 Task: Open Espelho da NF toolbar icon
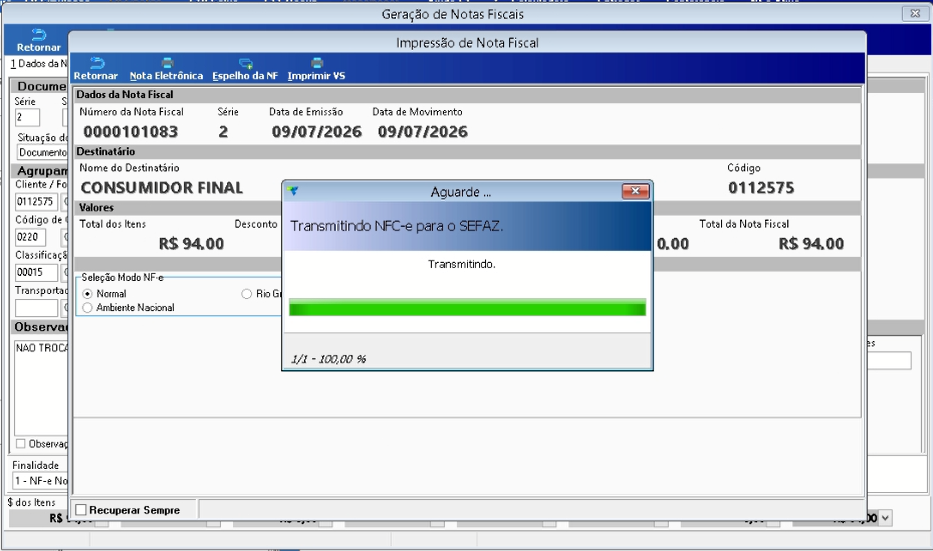click(x=246, y=63)
